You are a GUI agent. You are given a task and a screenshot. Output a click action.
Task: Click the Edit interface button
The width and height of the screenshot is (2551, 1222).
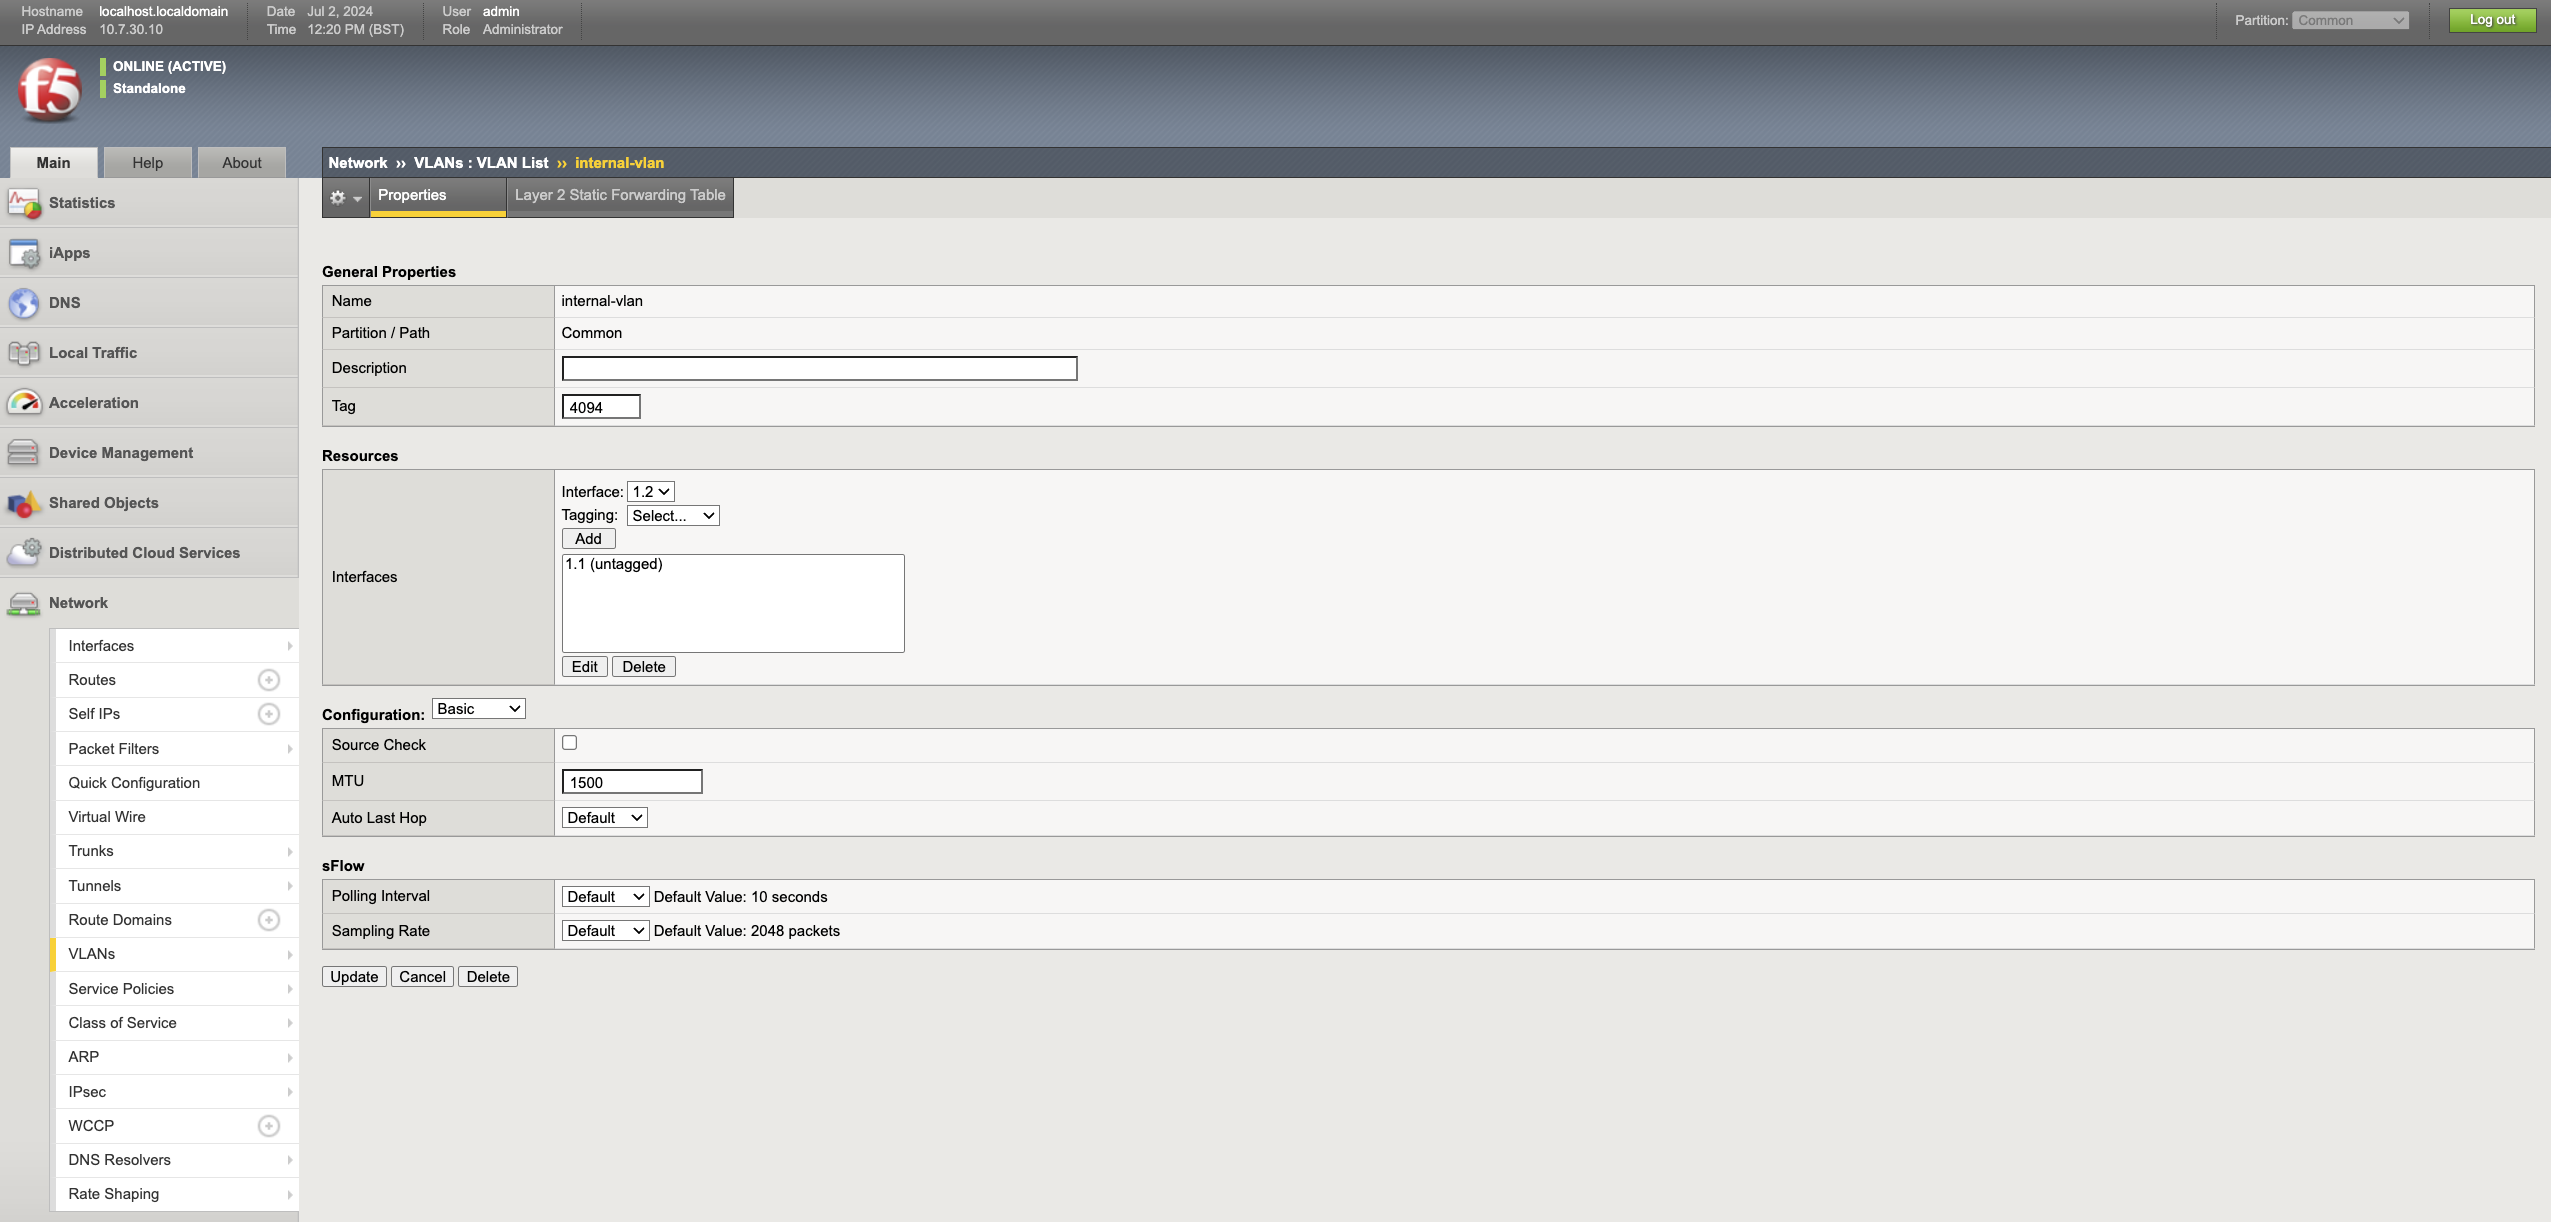[585, 667]
